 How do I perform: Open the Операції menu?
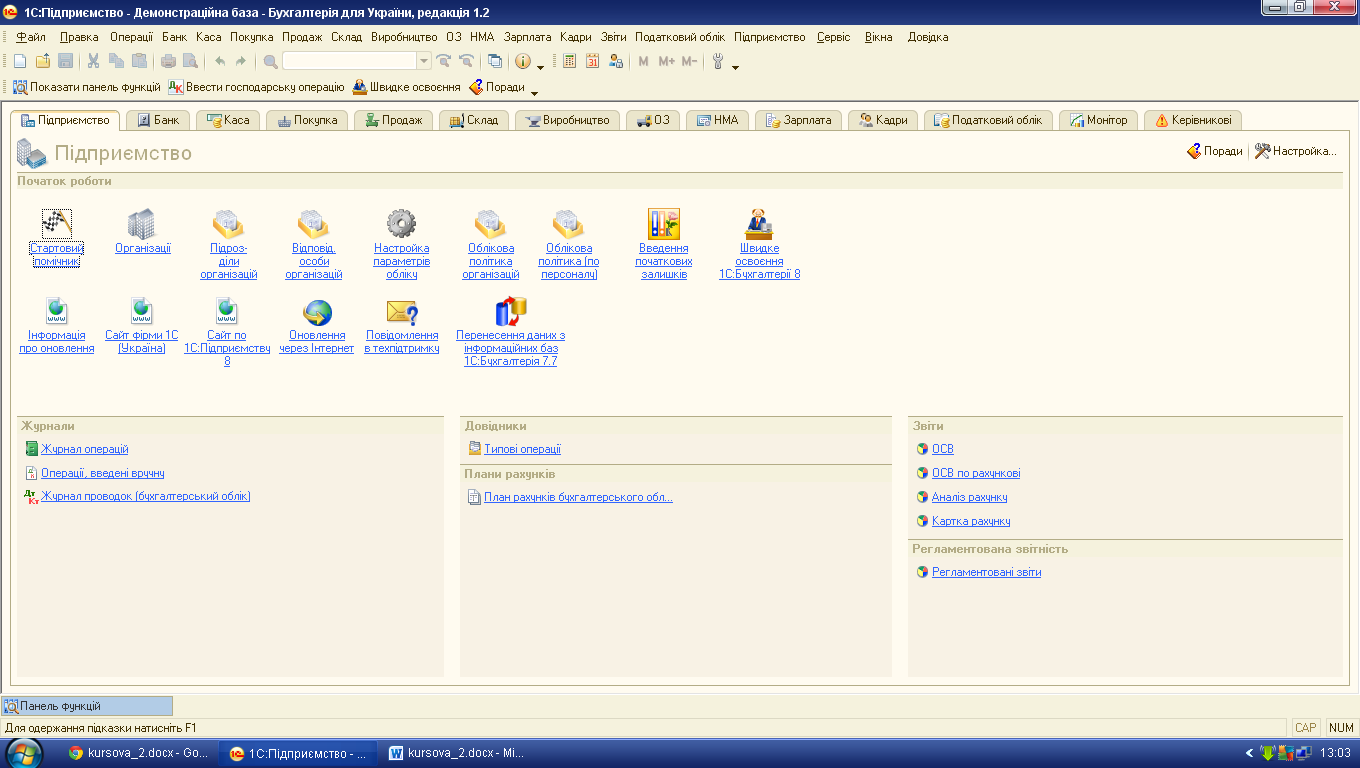pos(131,37)
